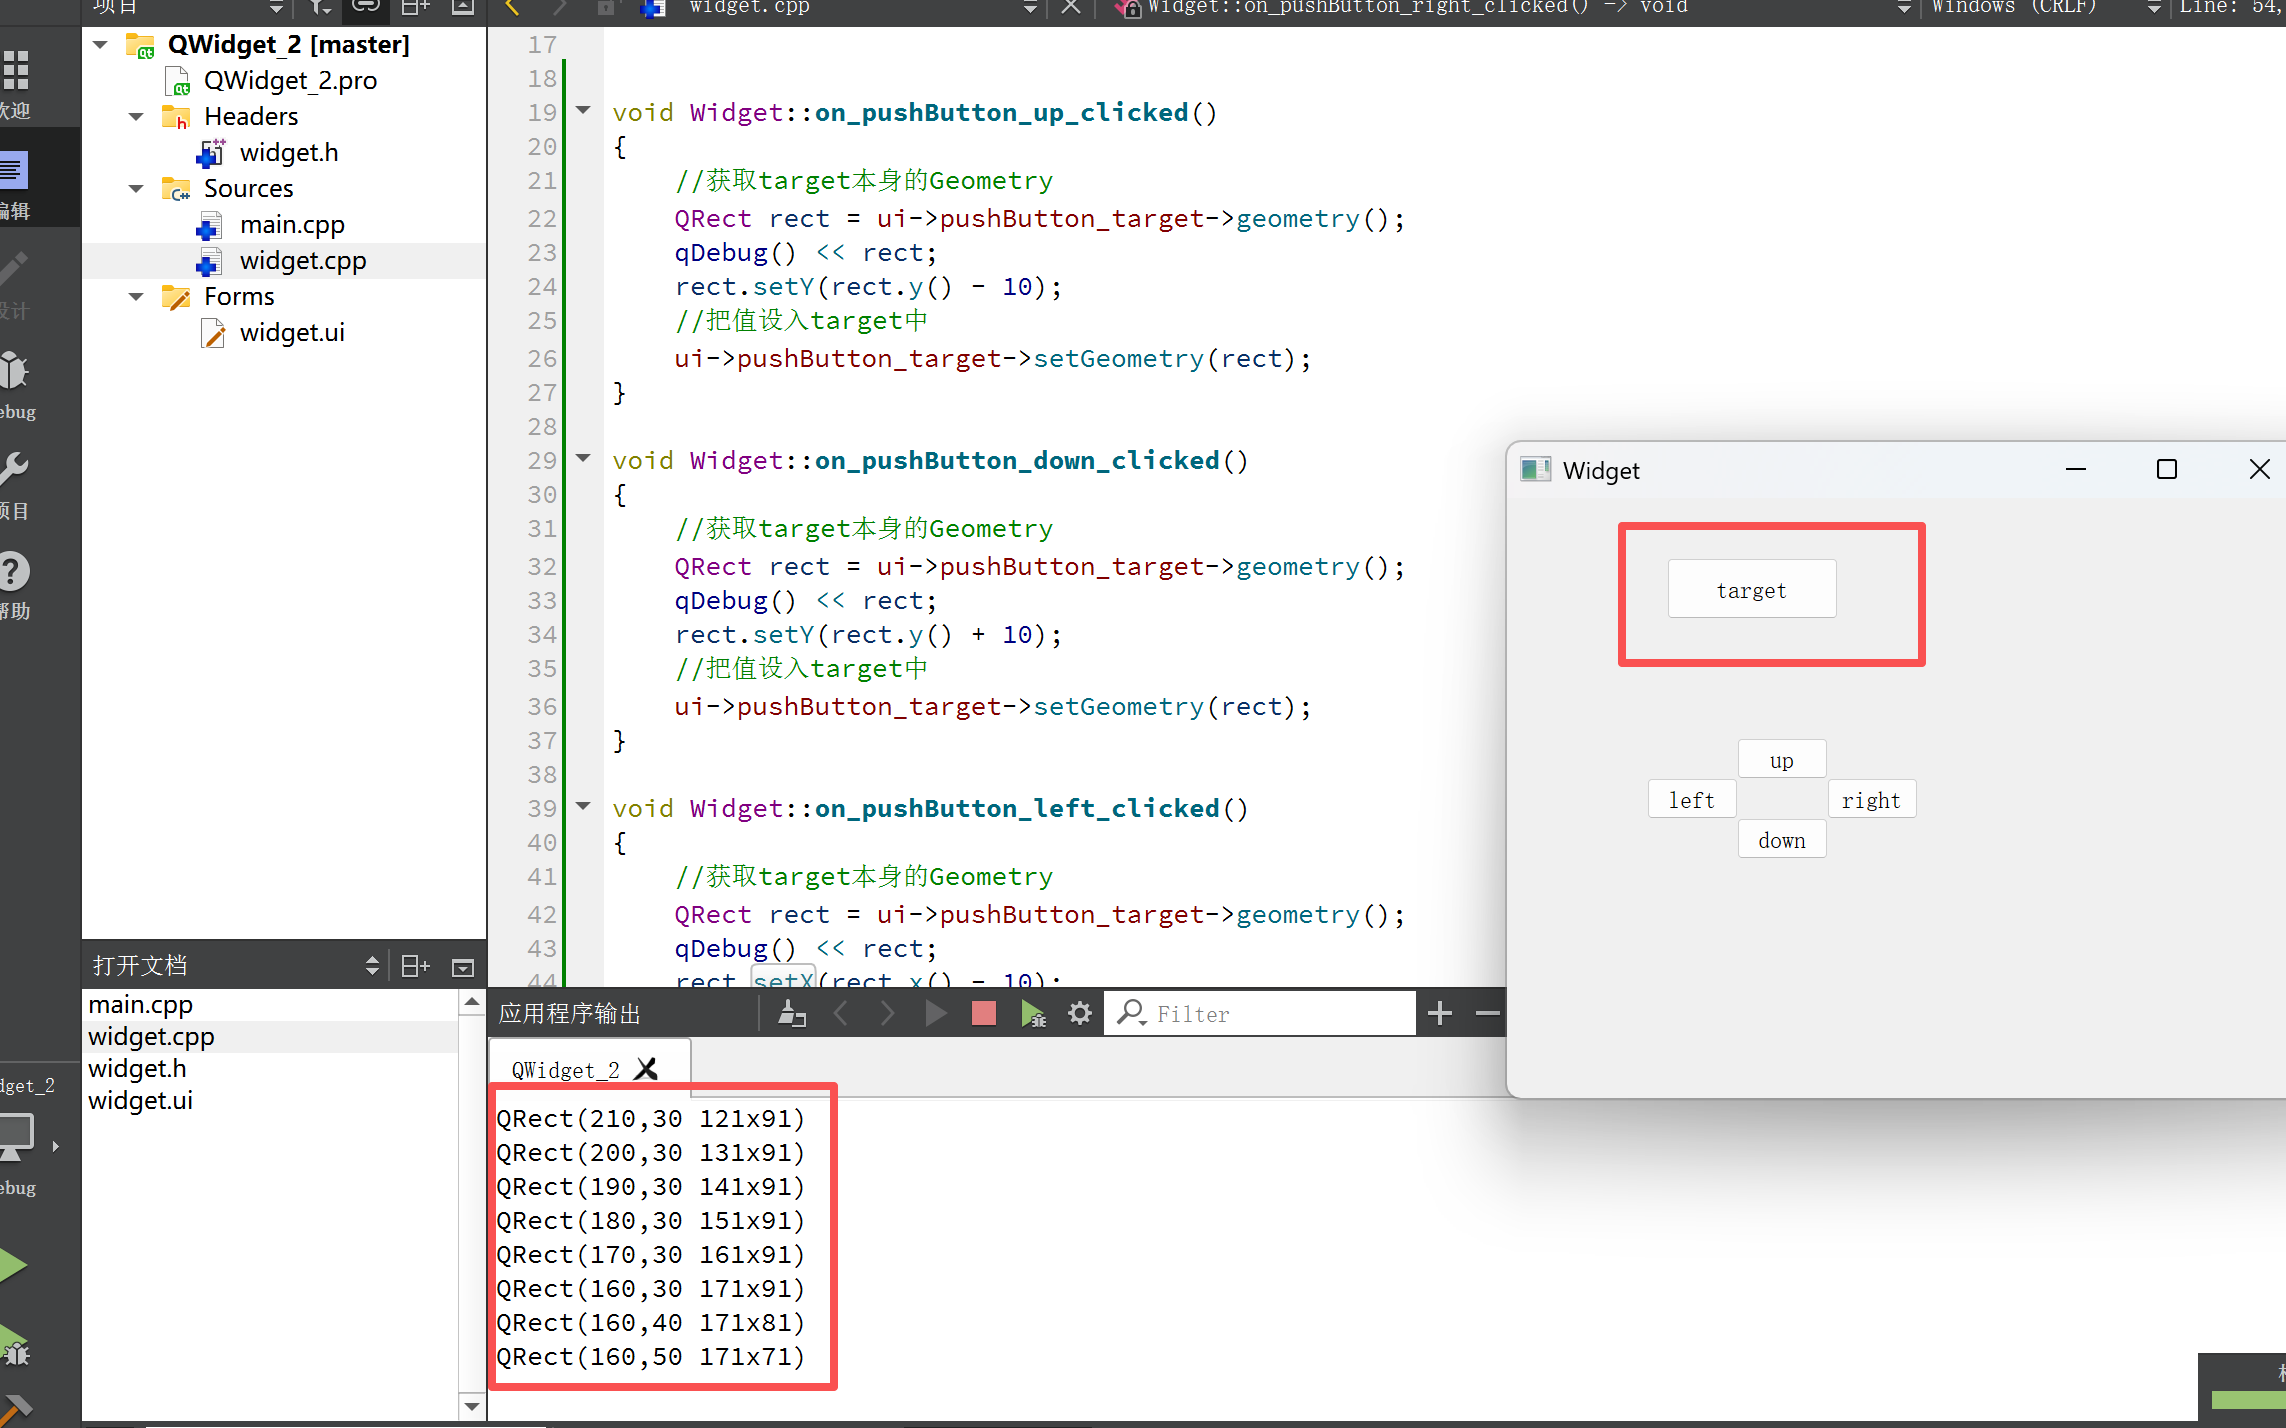Click the clear output broom icon
The image size is (2286, 1428).
(792, 1014)
